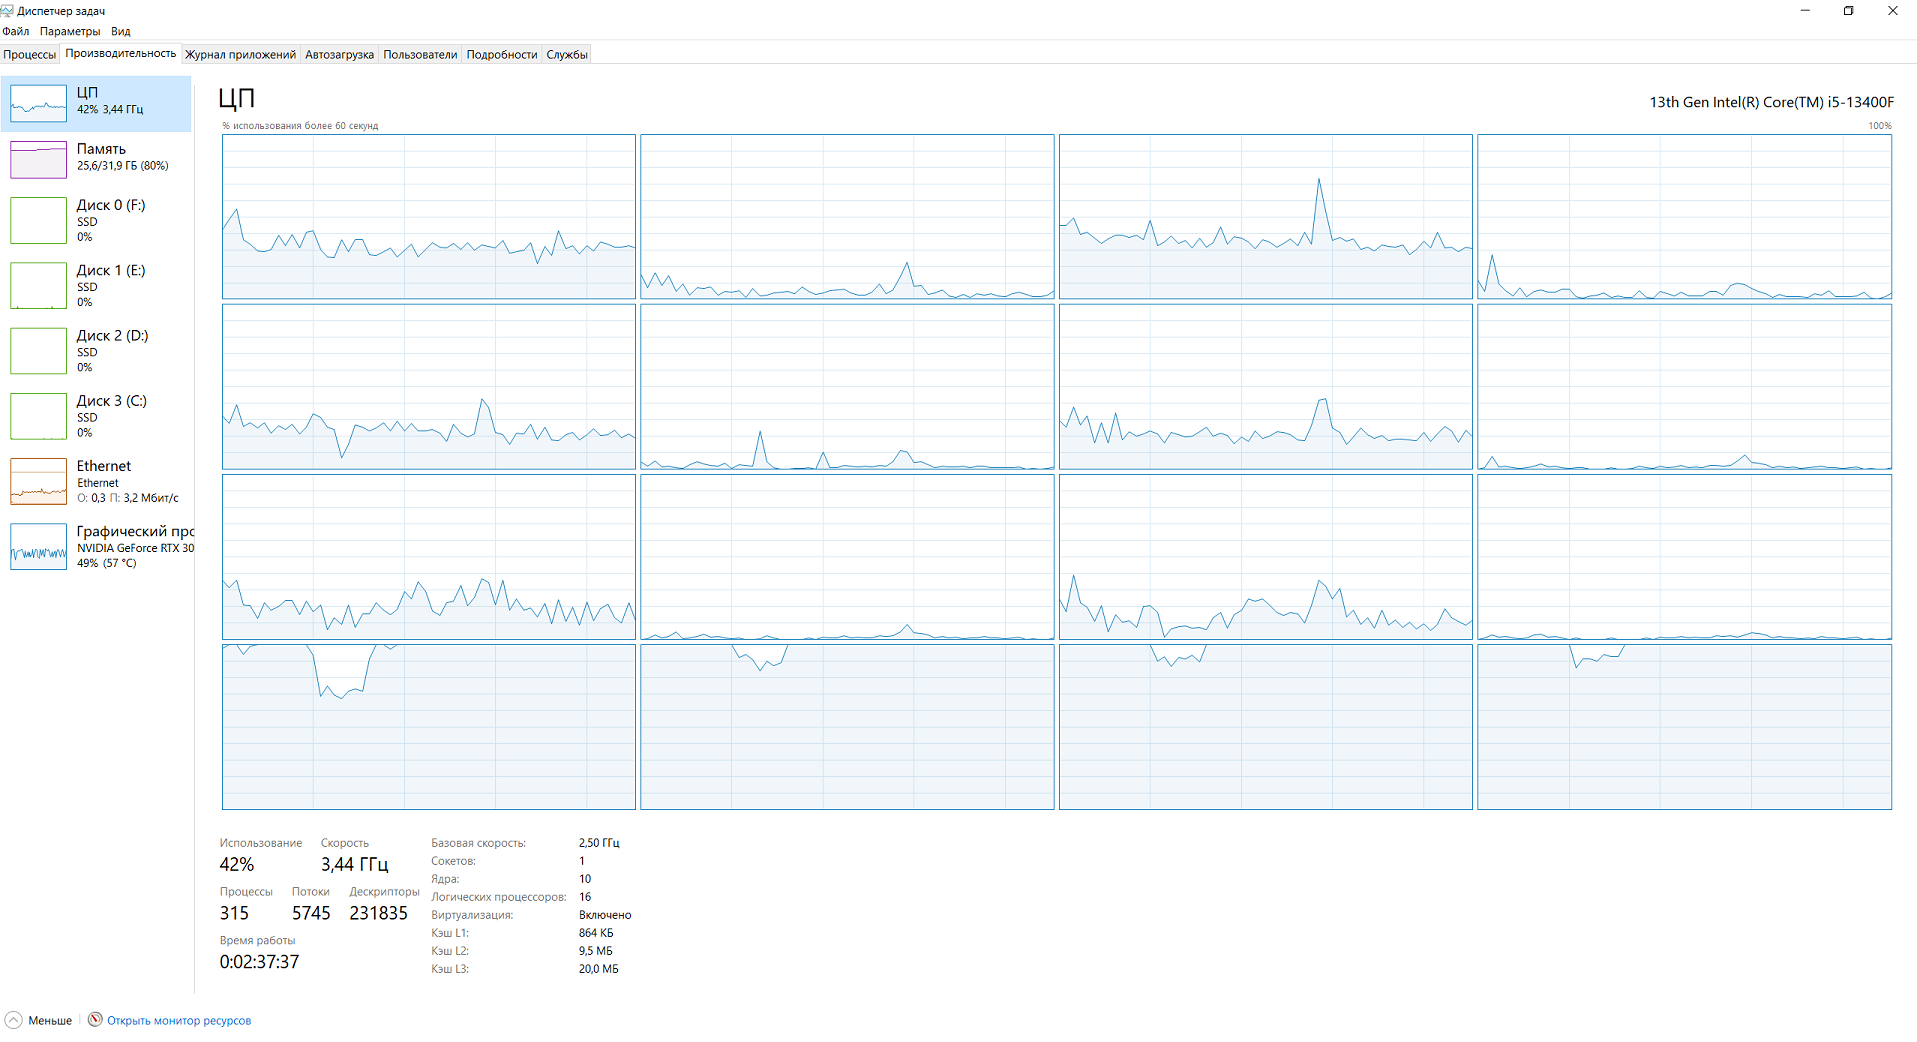Screen dimensions: 1917x1042
Task: Collapse view with the Меньше chevron
Action: pyautogui.click(x=13, y=1020)
